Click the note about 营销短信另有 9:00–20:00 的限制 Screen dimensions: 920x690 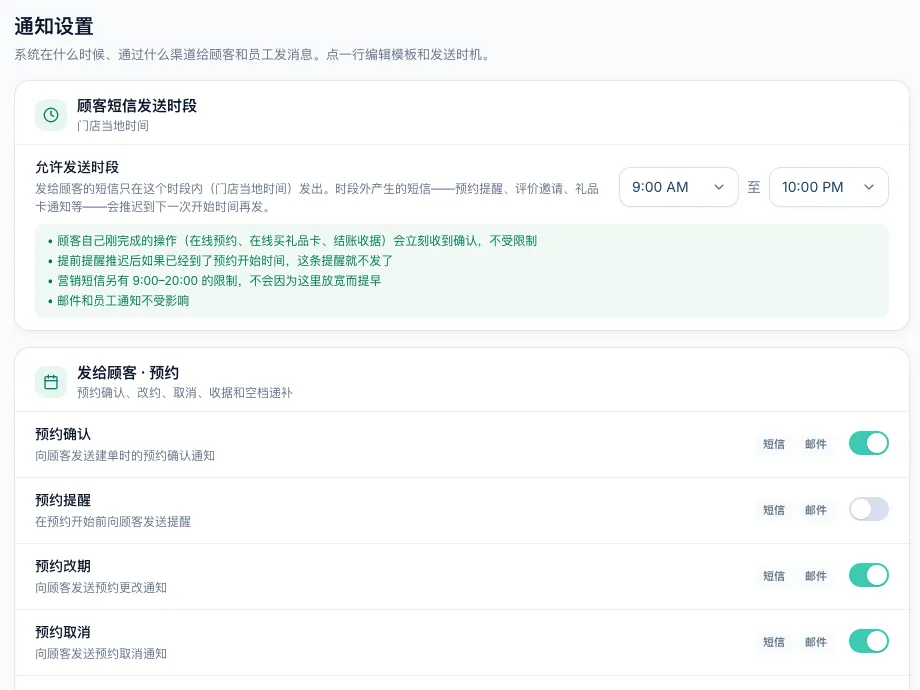pos(214,280)
